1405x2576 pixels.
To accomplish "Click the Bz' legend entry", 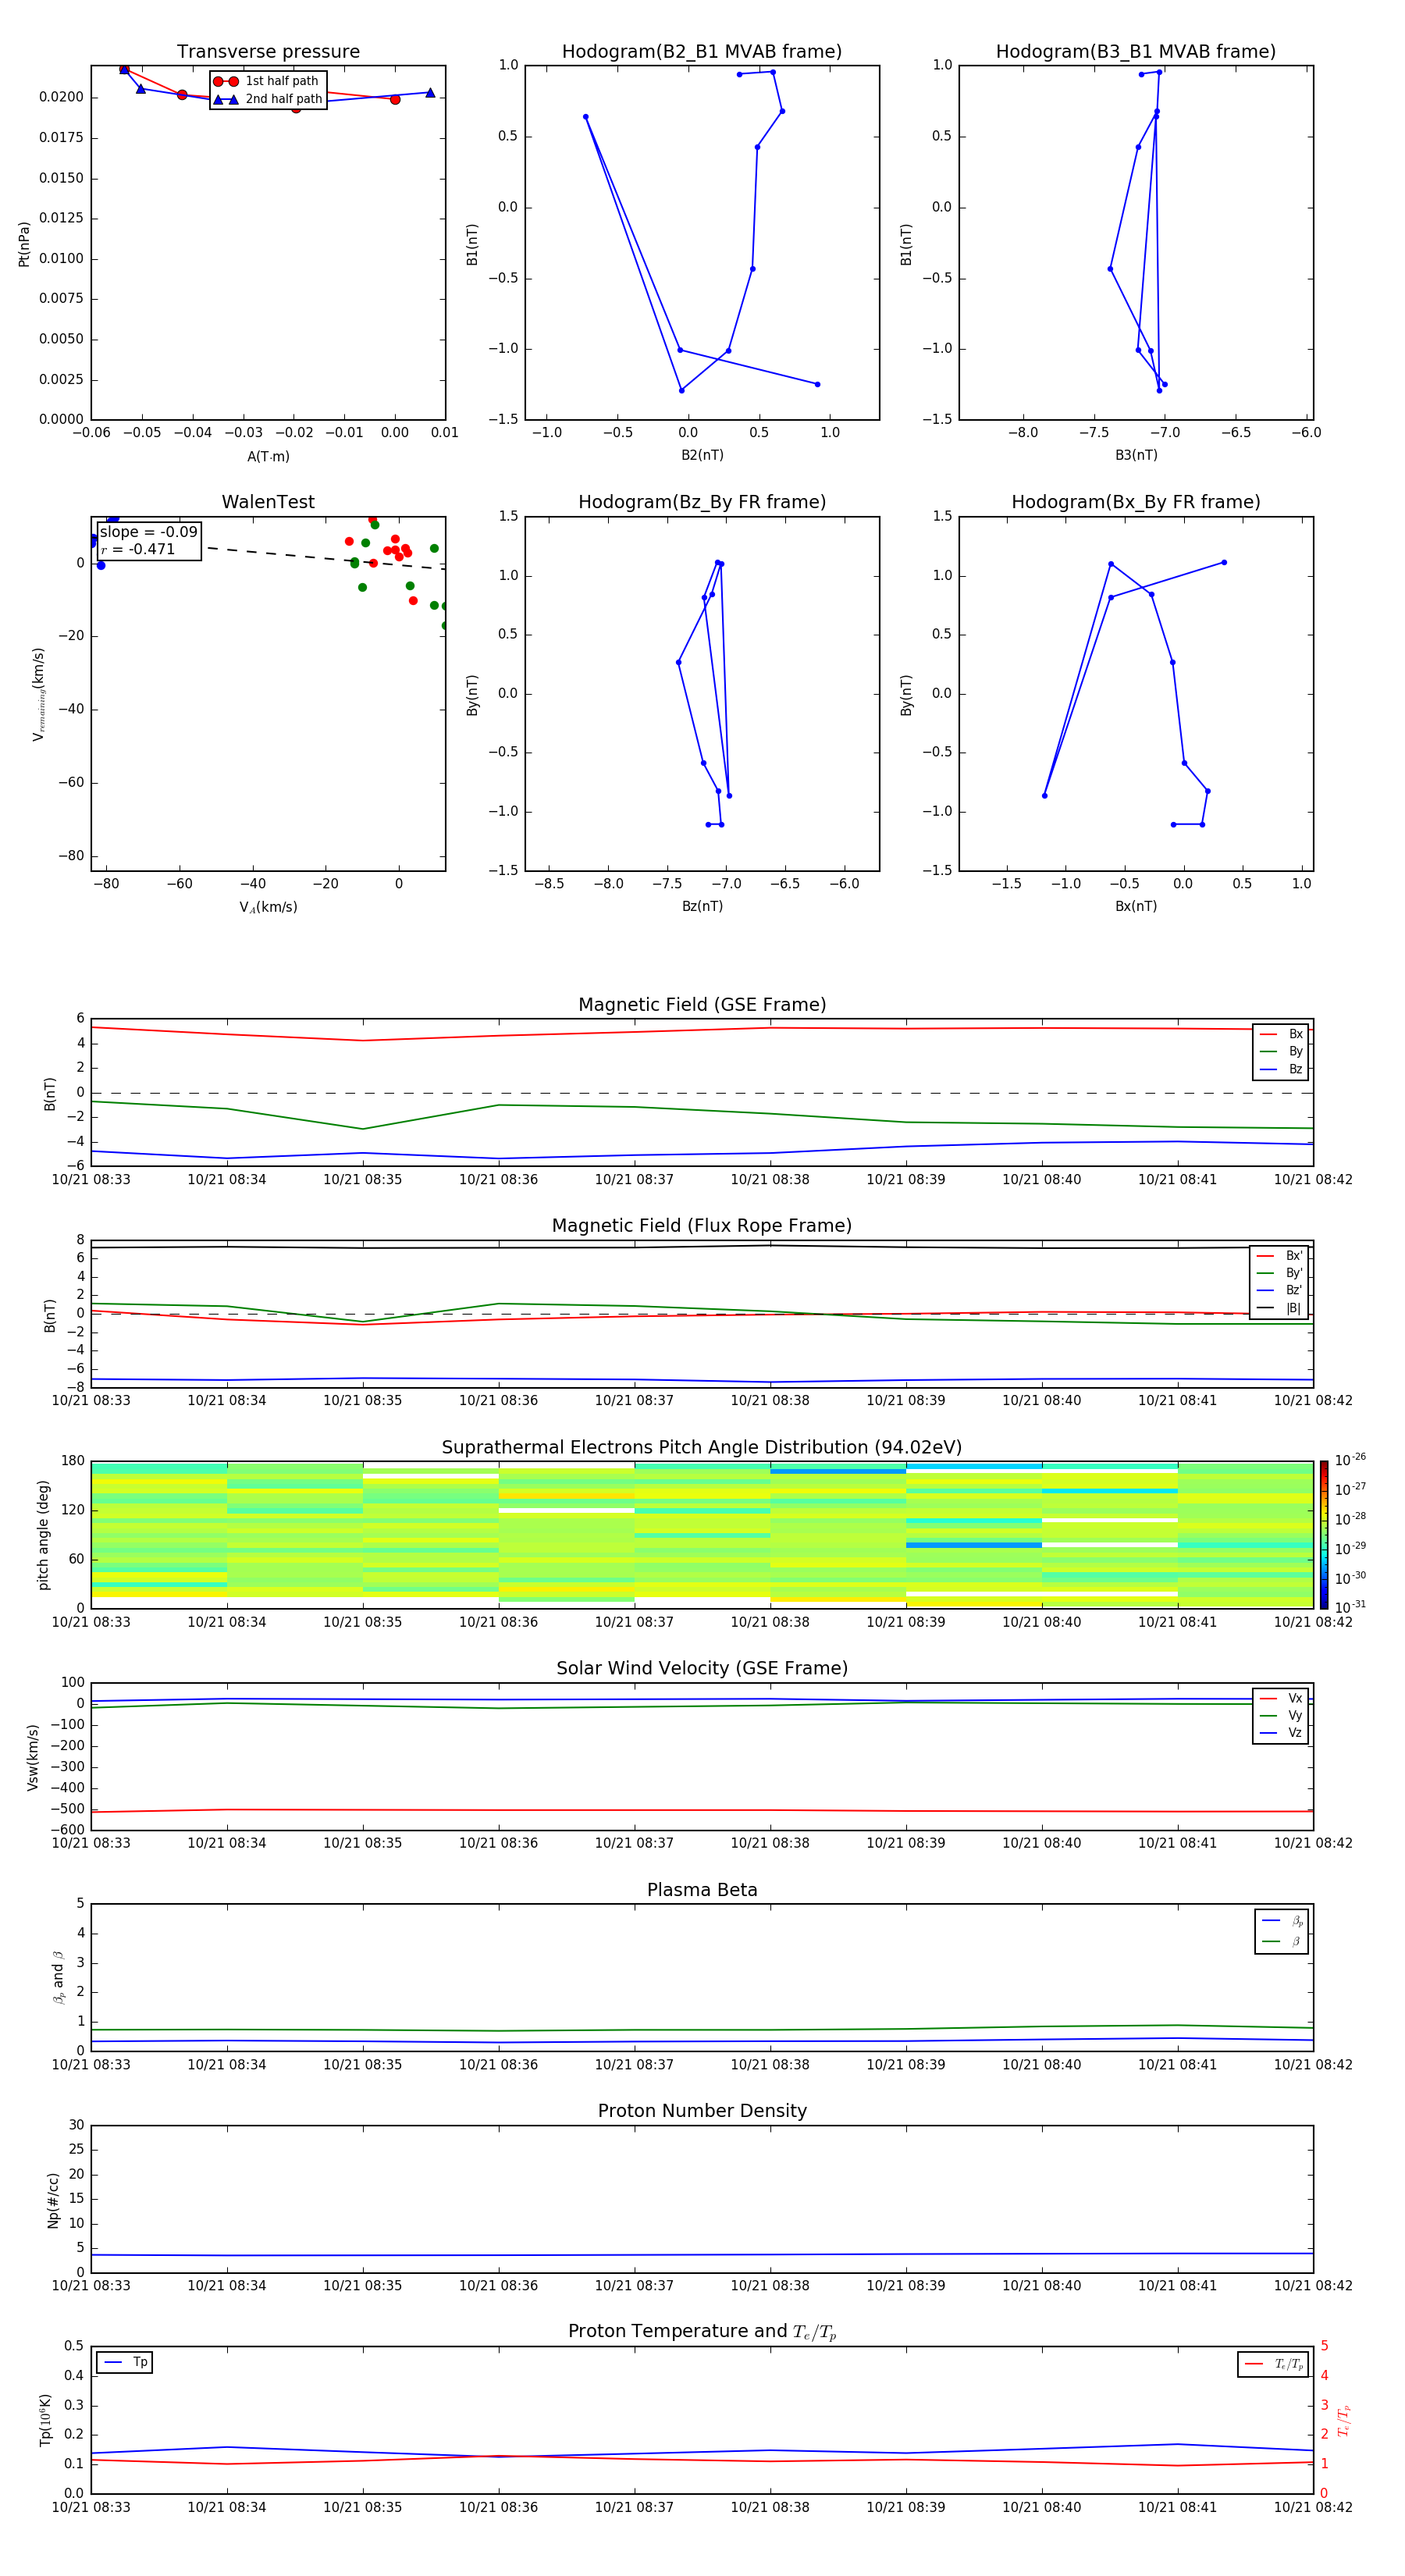I will (x=1279, y=1290).
